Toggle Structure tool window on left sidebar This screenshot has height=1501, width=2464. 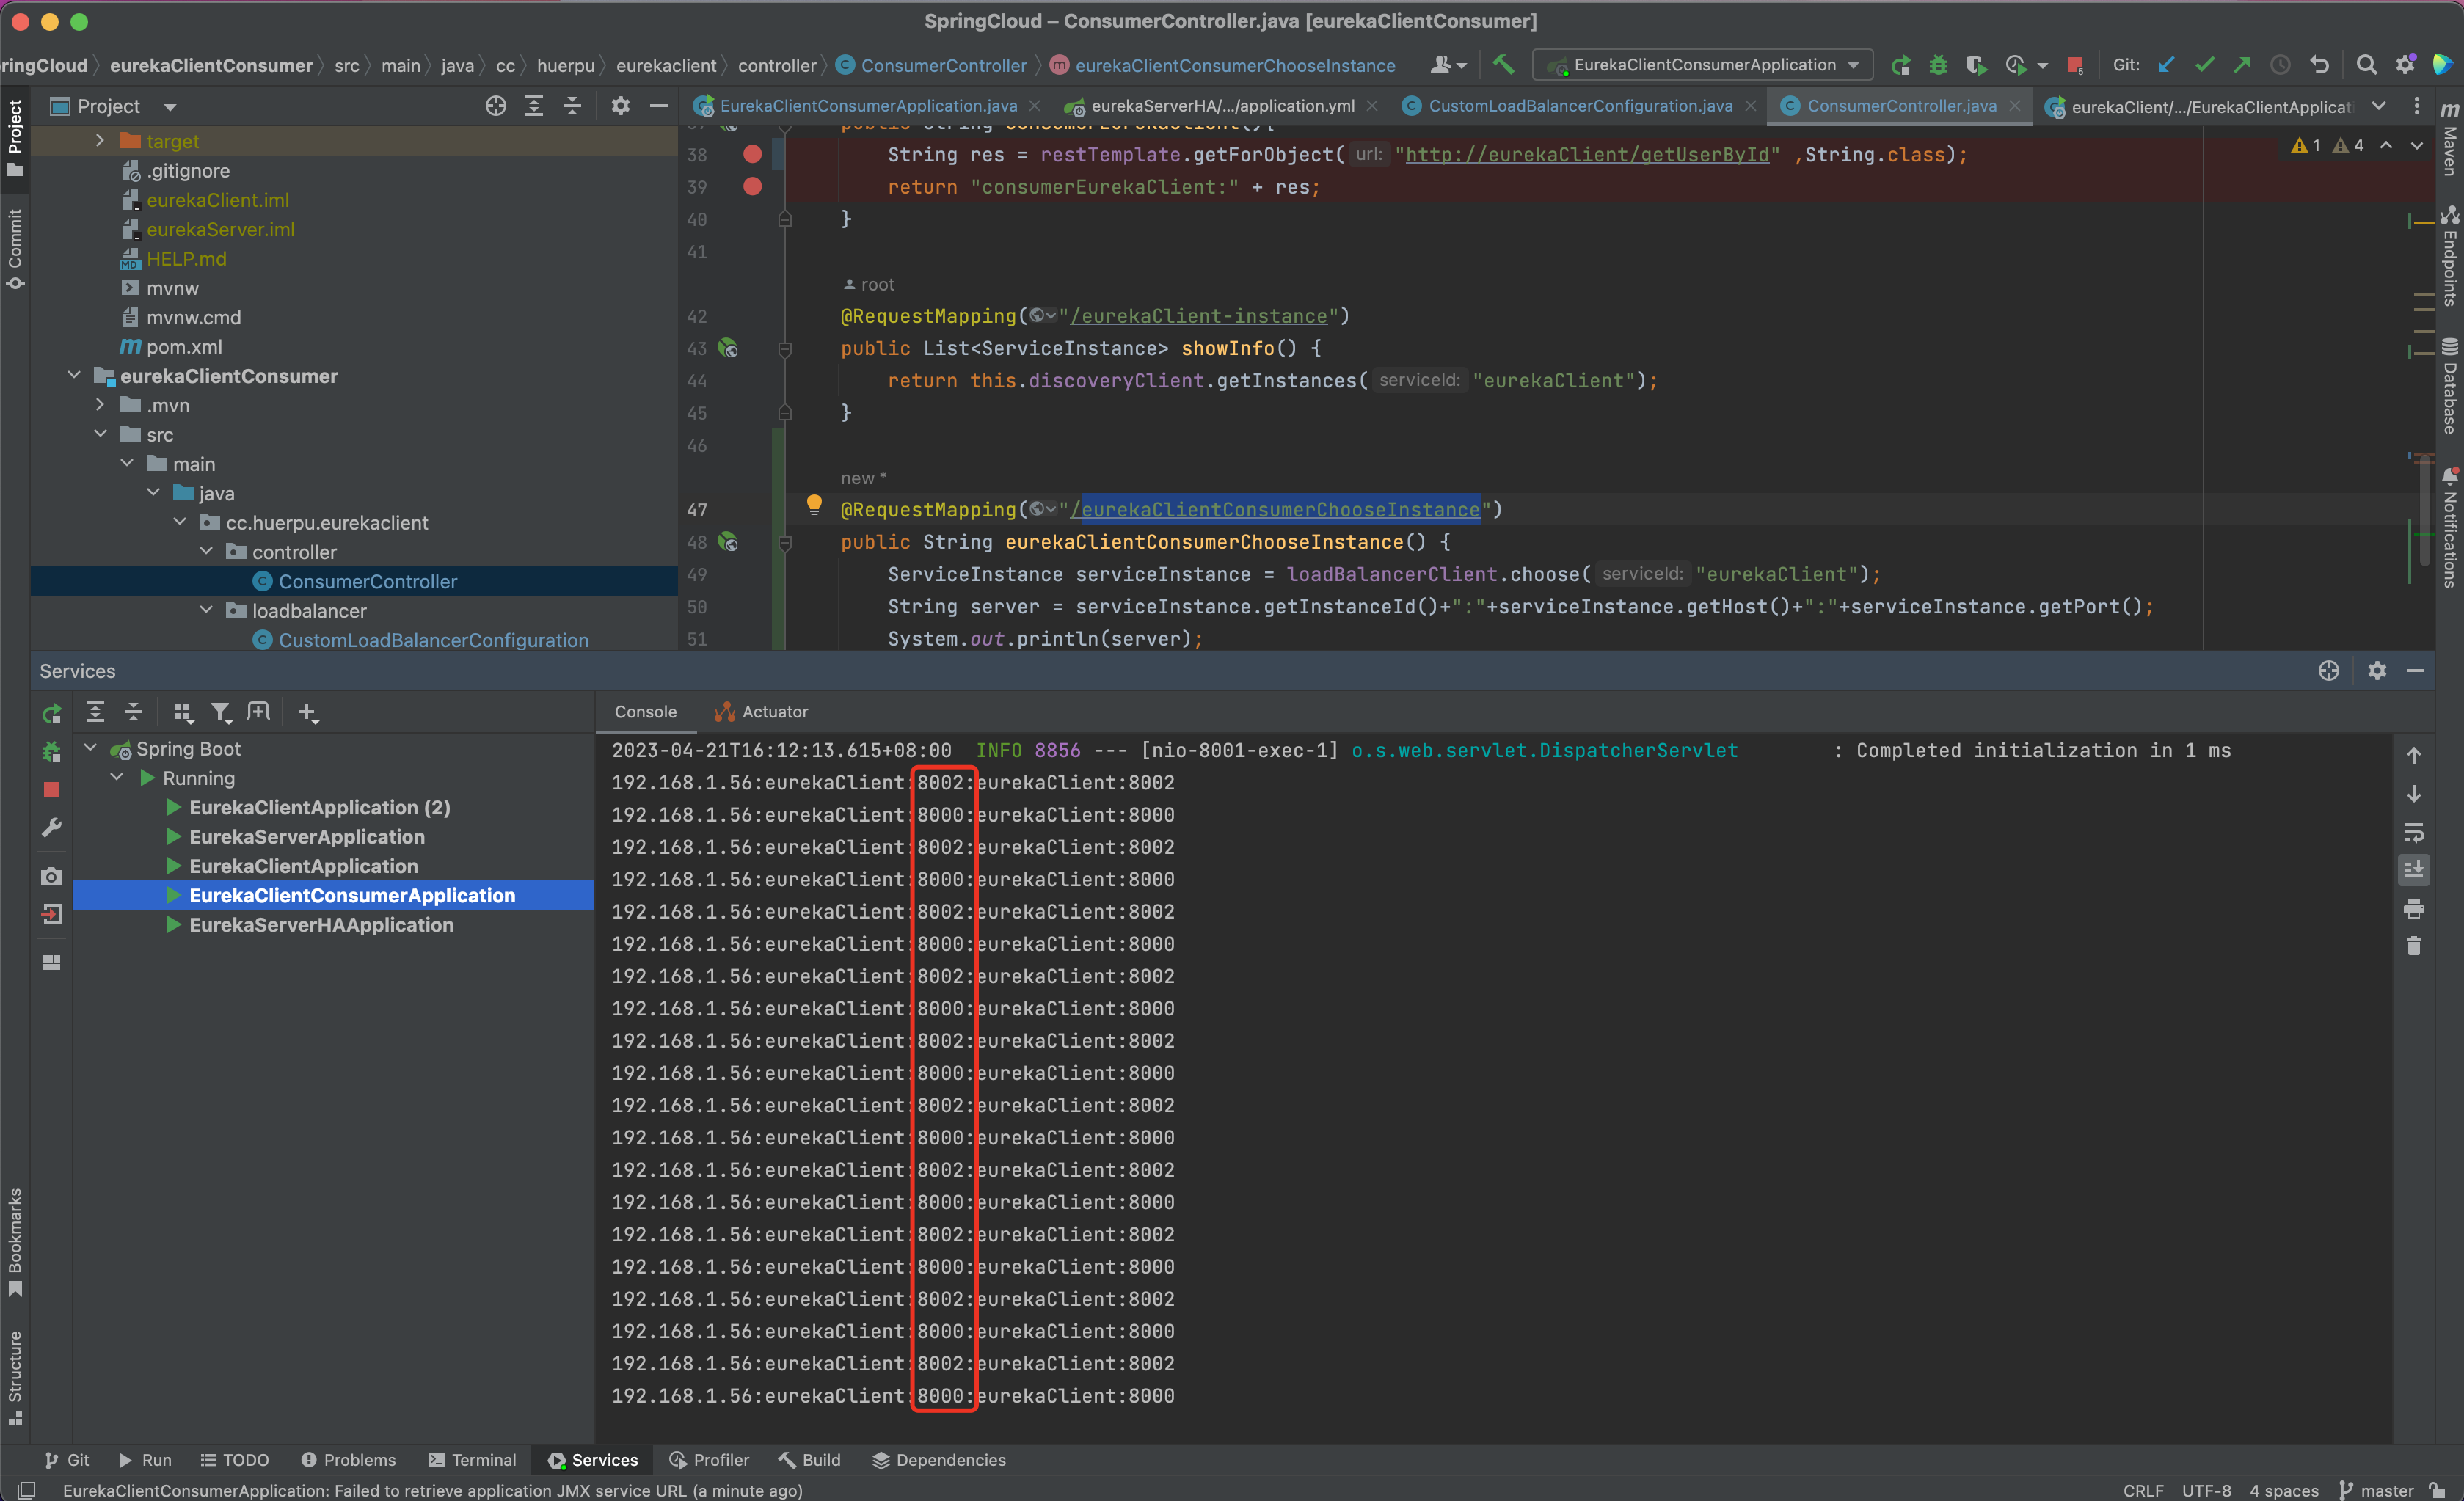point(14,1377)
